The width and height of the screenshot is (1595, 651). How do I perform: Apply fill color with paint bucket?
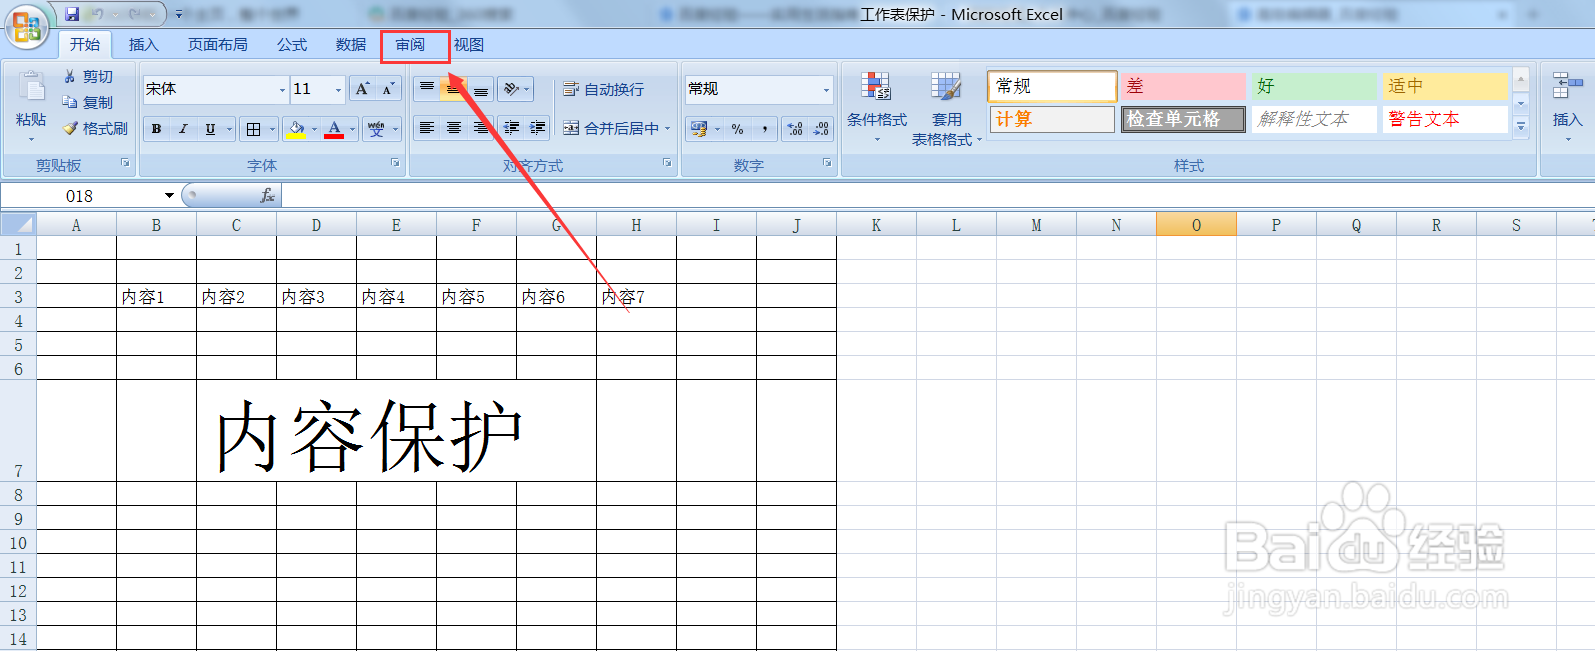coord(296,129)
